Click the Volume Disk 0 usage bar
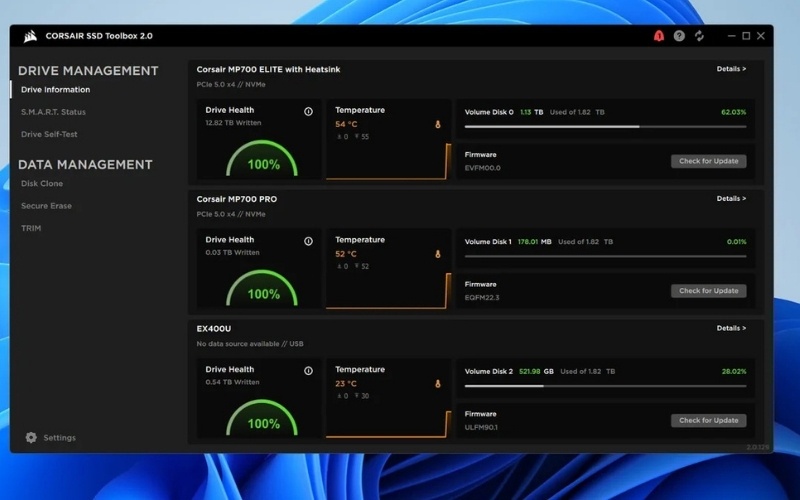Screen dimensions: 800x500 (x=605, y=127)
